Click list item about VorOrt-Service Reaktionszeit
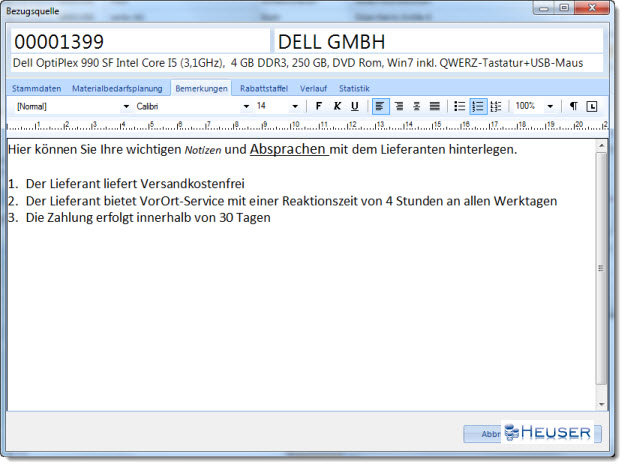Viewport: 625px width, 467px height. [291, 201]
